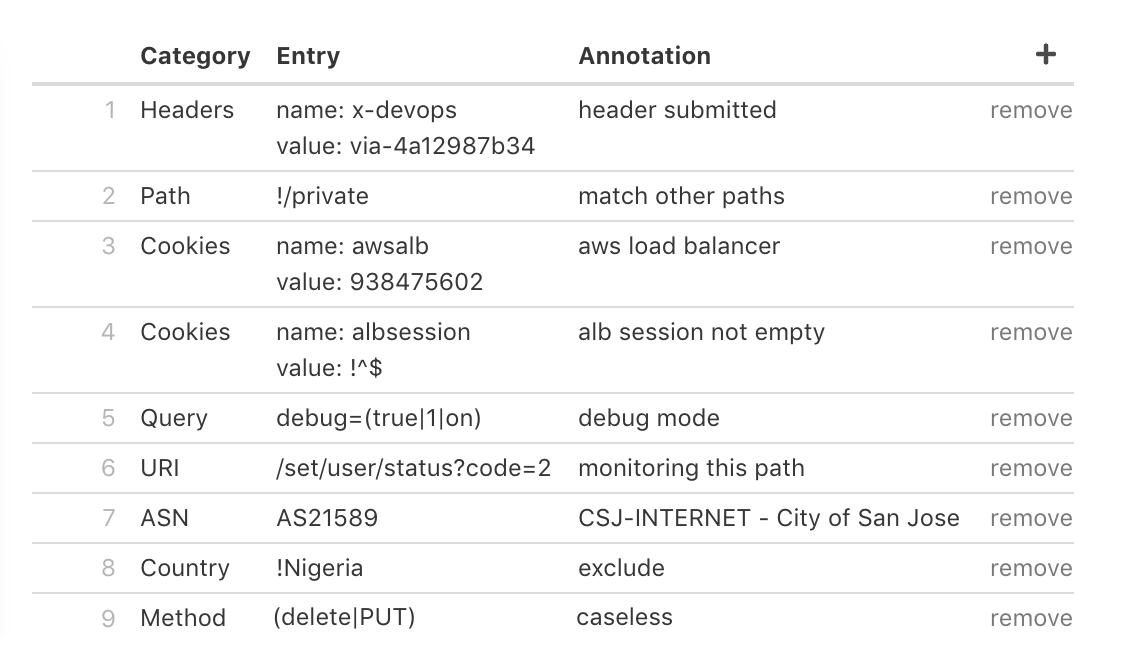Click the 'aws load balancer' annotation
Screen dimensions: 1123x656
click(679, 246)
